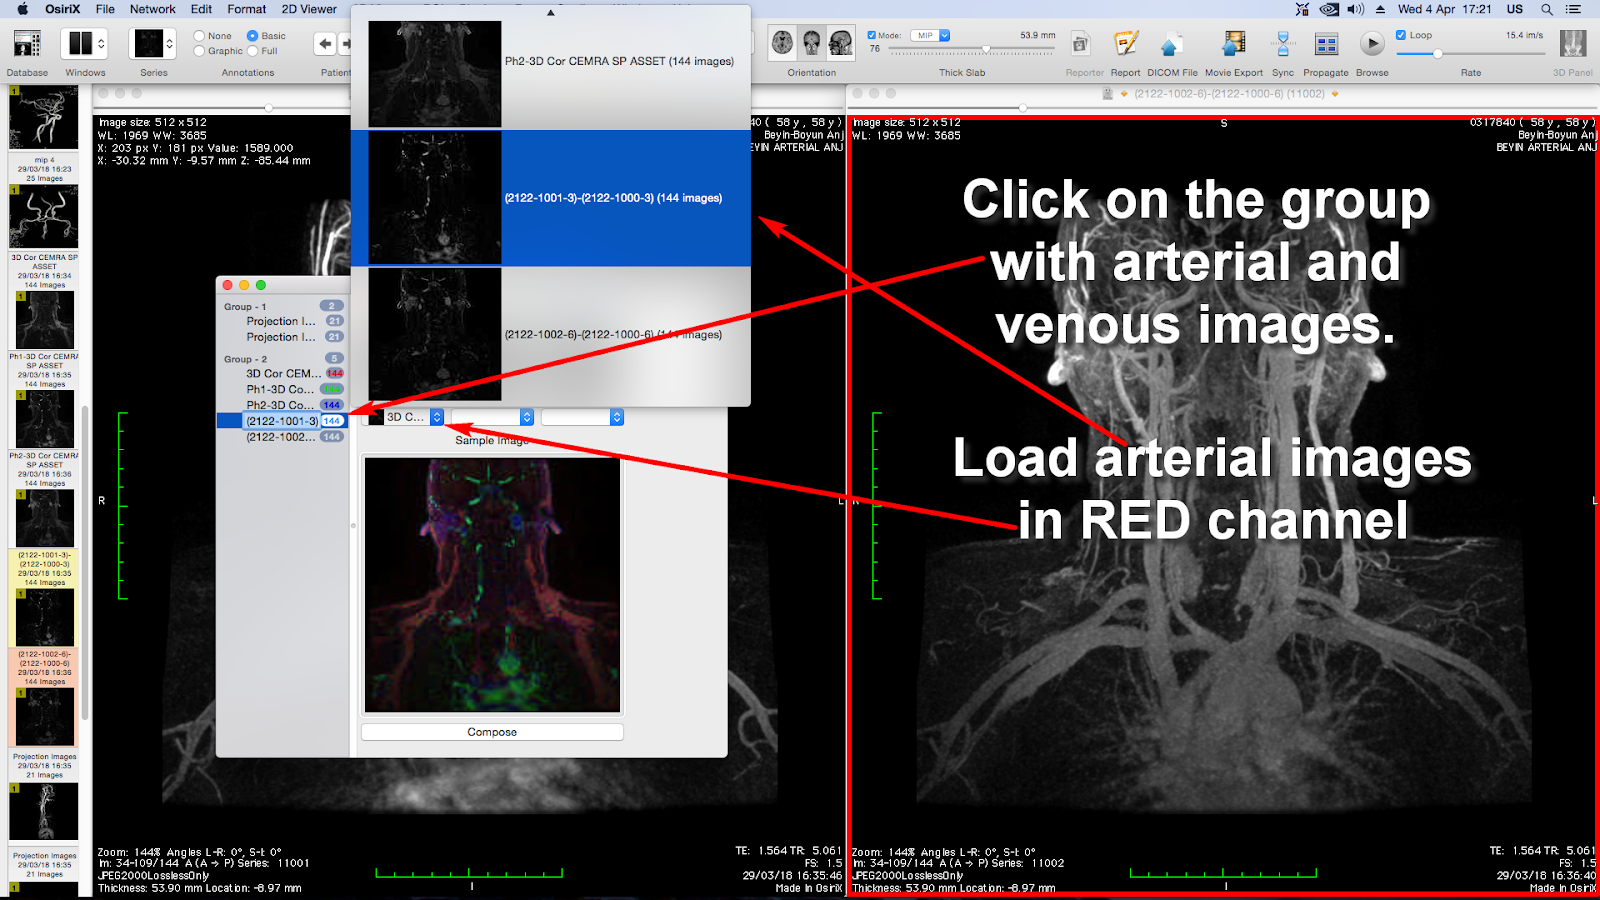Click the Report toolbar icon
Screen dimensions: 1600x900
pyautogui.click(x=1125, y=45)
